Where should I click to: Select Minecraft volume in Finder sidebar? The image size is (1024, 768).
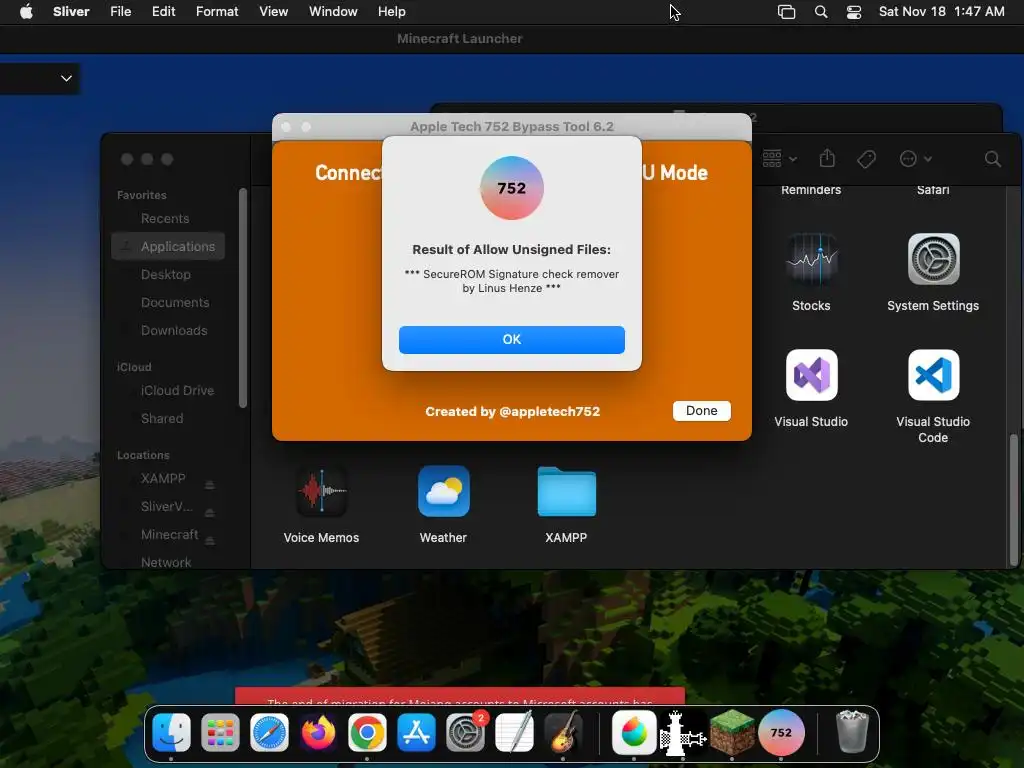click(x=169, y=535)
